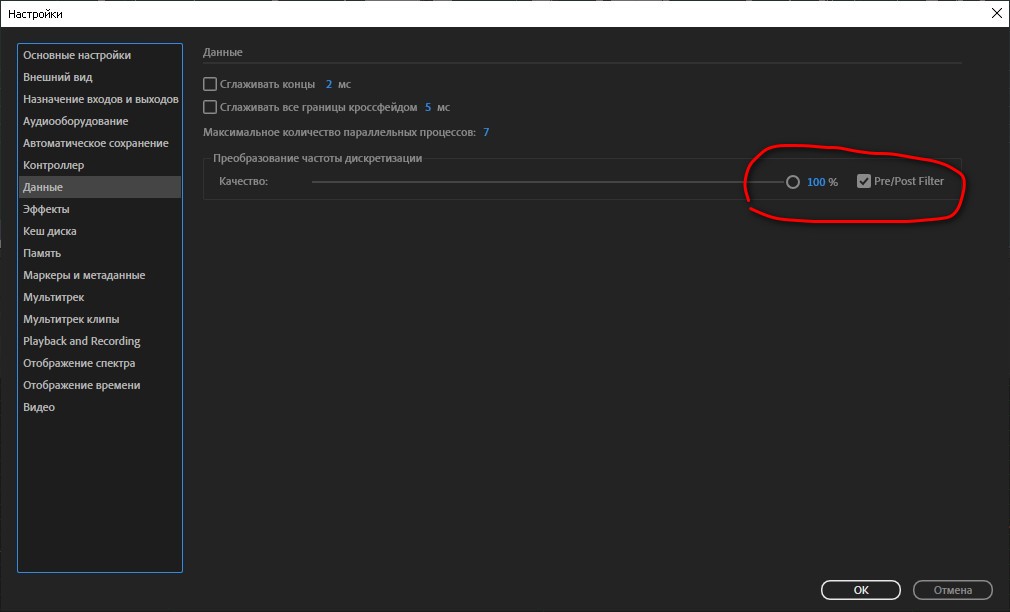
Task: Click the Качество slider handle
Action: [793, 182]
